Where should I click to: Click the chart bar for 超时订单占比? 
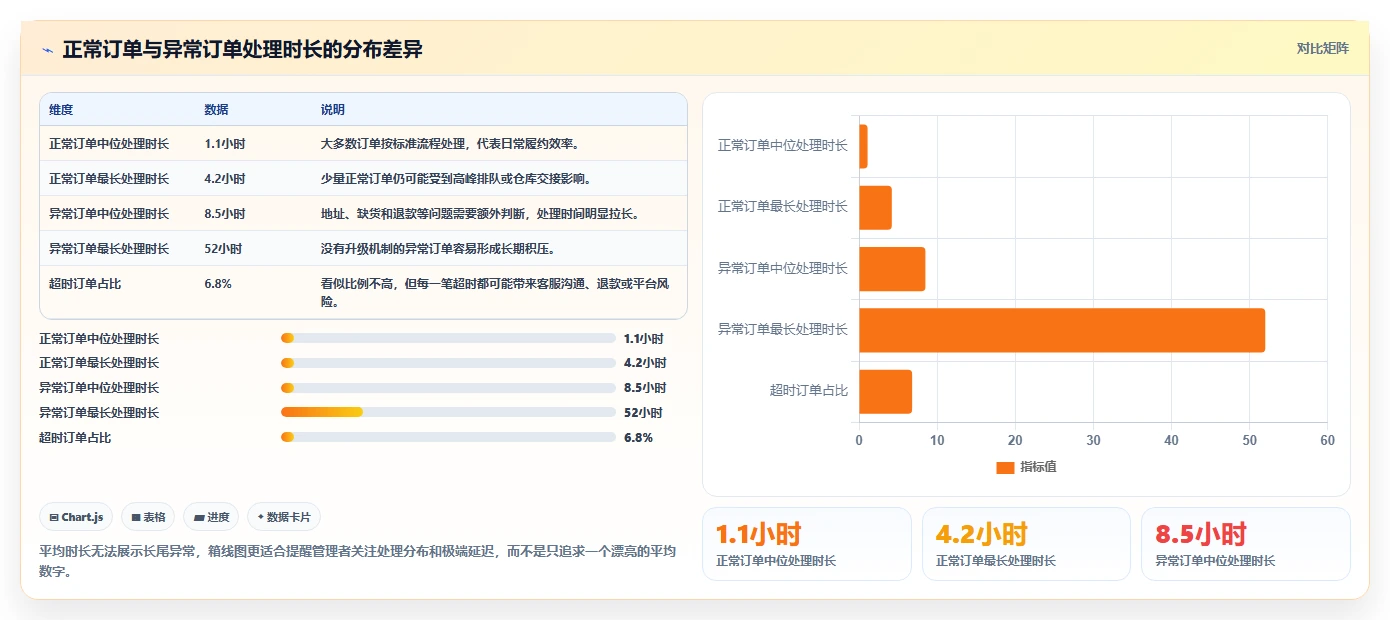pyautogui.click(x=886, y=391)
